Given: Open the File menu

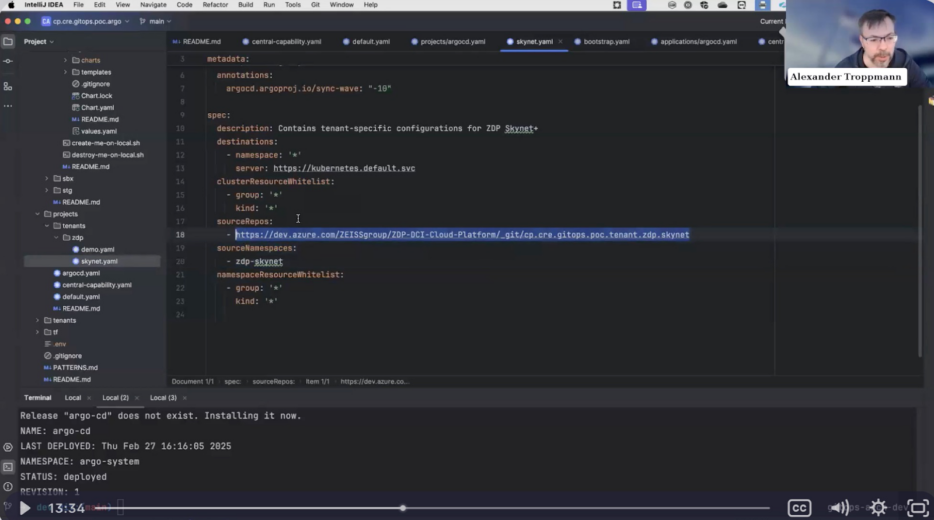Looking at the screenshot, I should (78, 5).
